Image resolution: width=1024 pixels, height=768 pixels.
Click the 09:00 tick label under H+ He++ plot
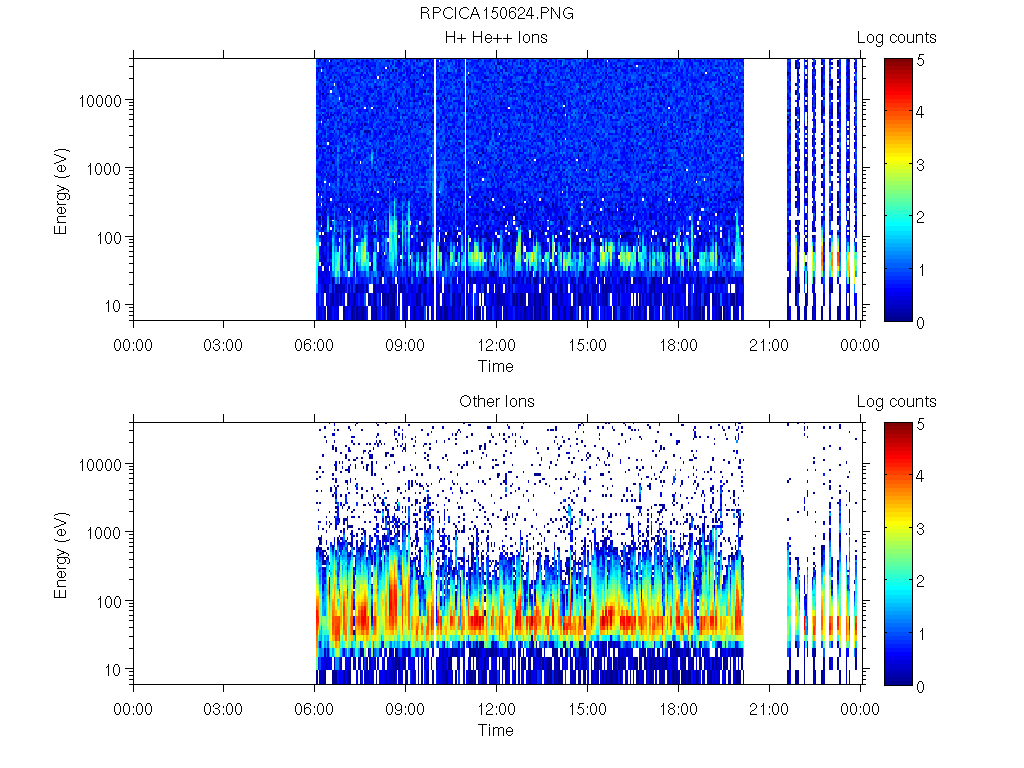(405, 345)
